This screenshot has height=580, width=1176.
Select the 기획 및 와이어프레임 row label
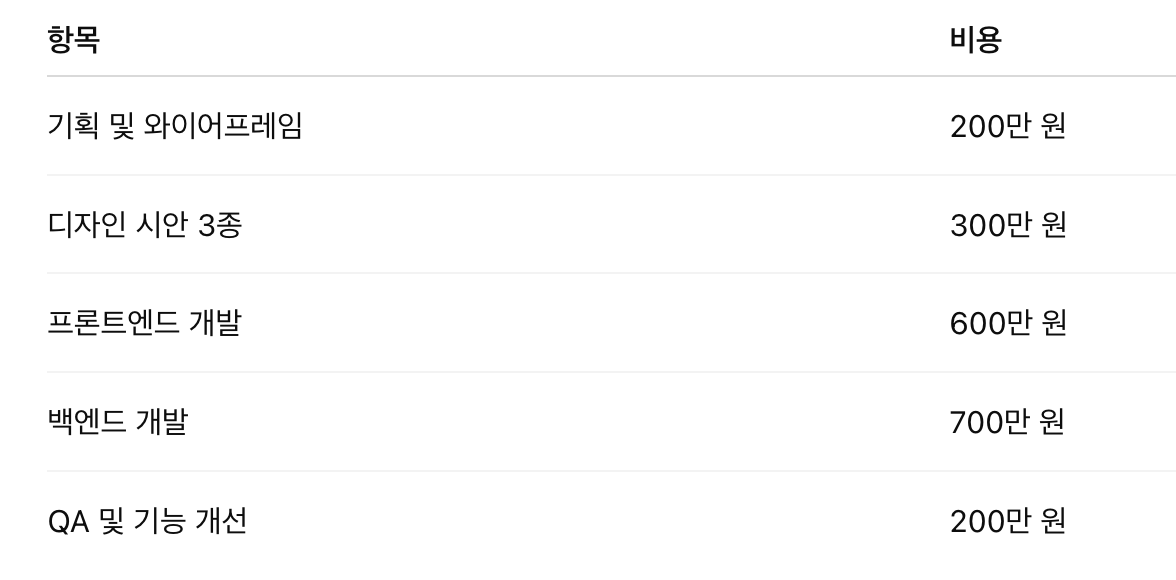[175, 125]
